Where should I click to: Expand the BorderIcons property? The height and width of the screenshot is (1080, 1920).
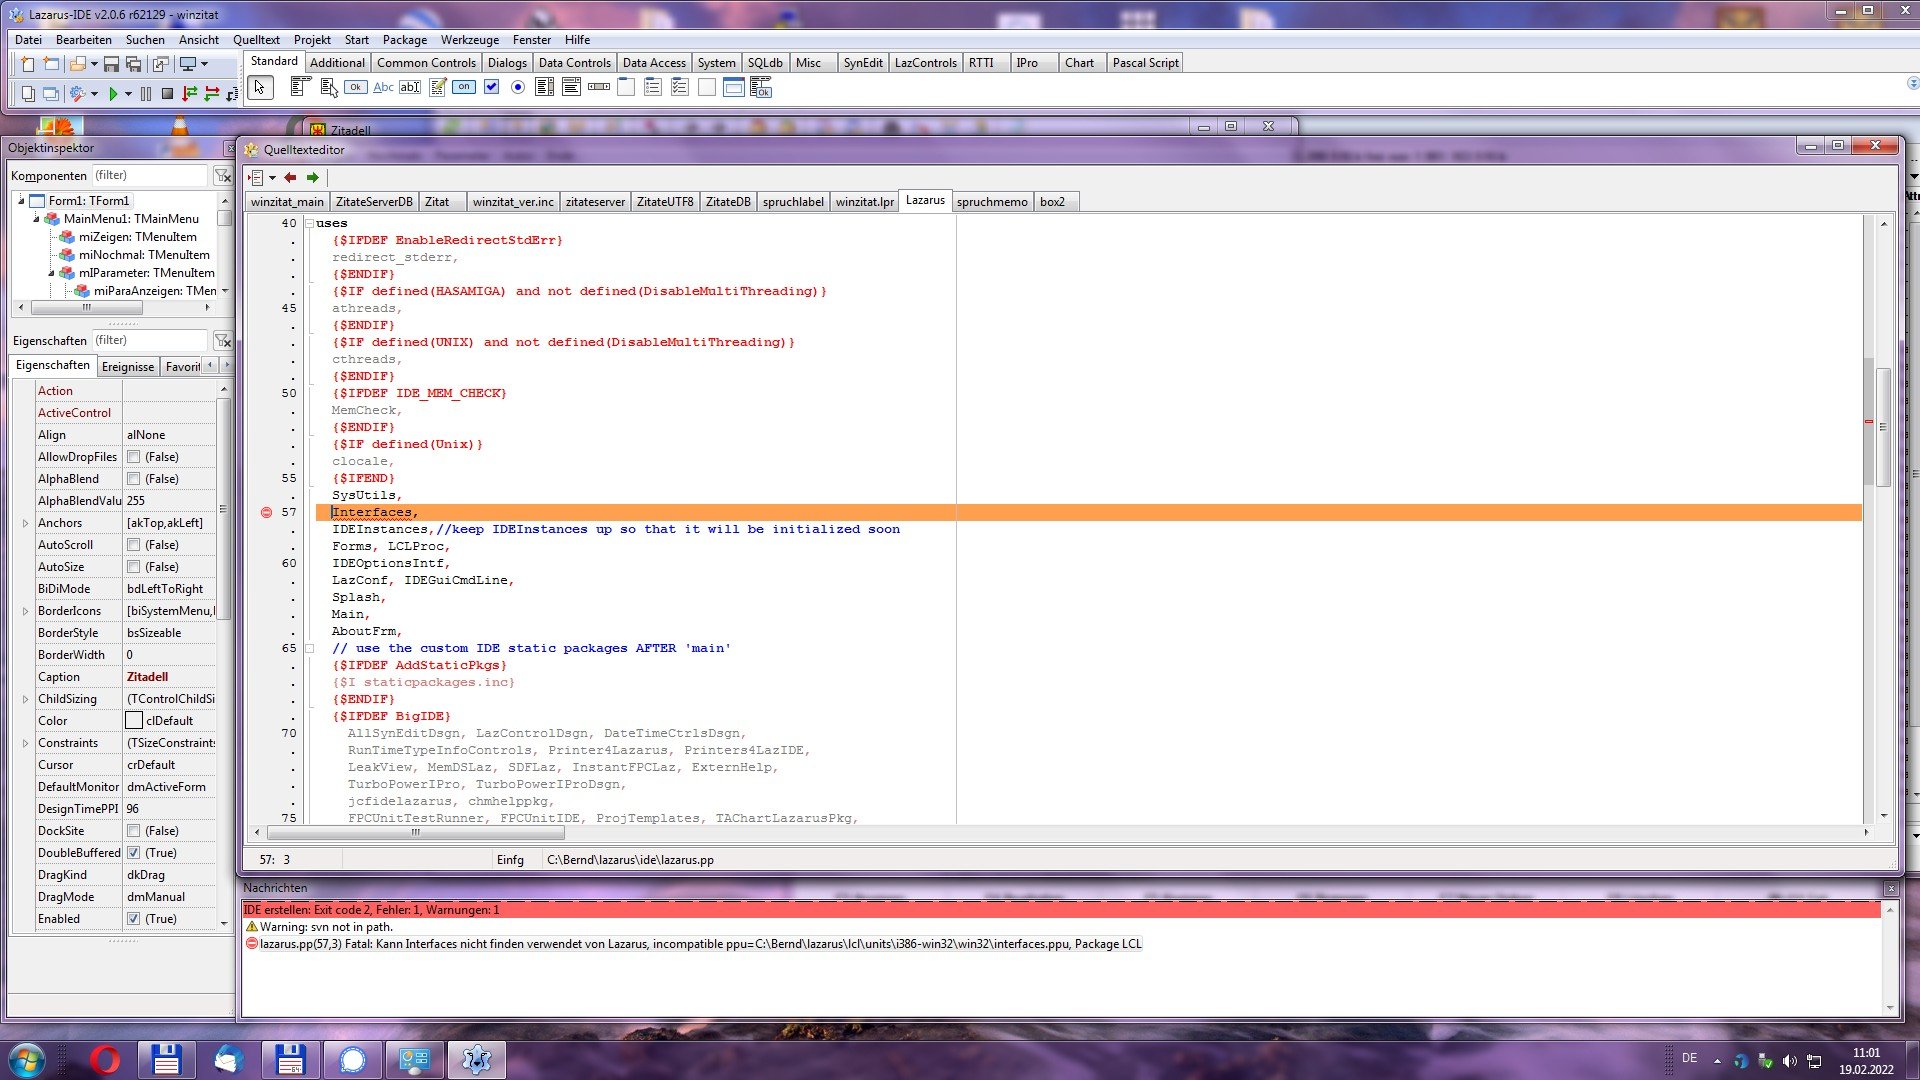[x=25, y=611]
